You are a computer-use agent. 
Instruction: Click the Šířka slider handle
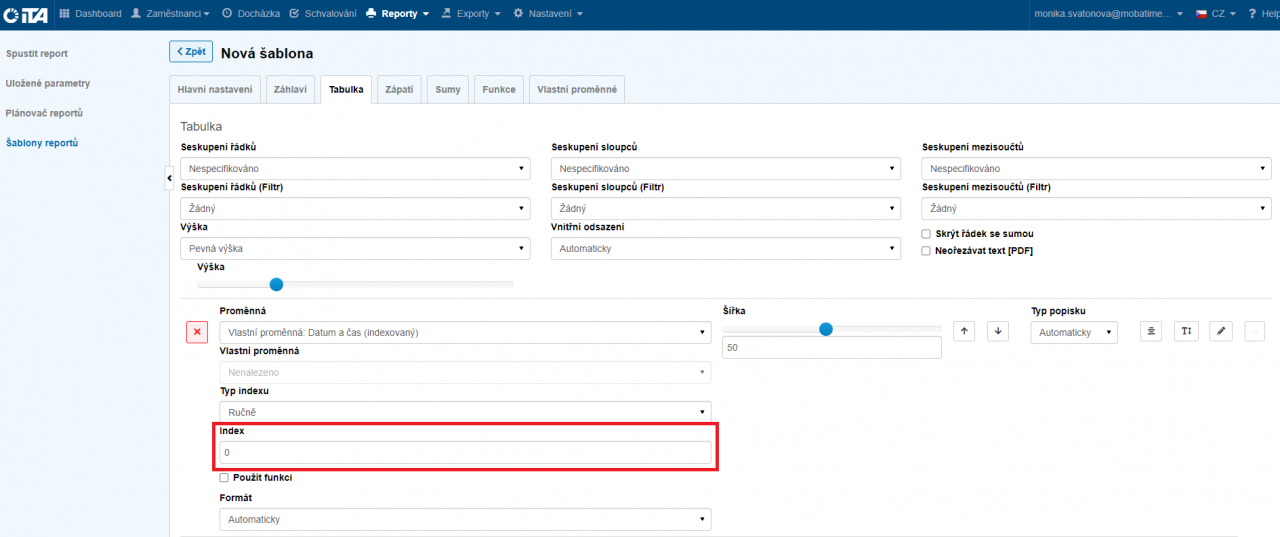(x=826, y=329)
